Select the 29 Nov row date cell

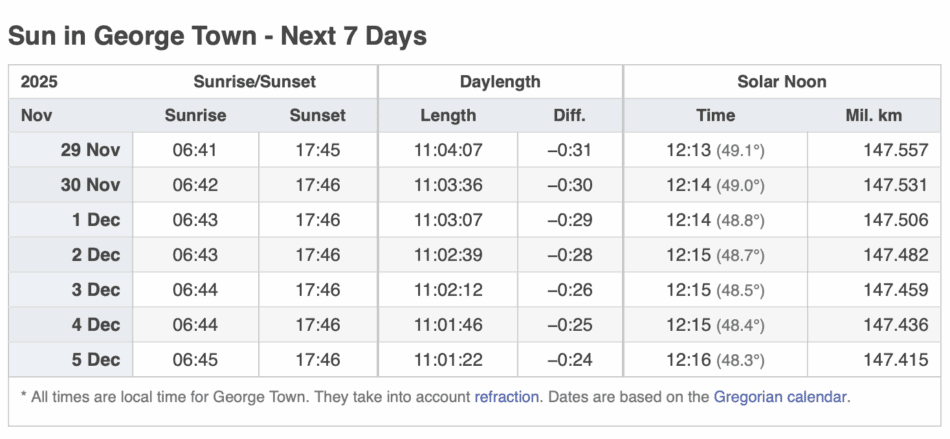[x=90, y=150]
